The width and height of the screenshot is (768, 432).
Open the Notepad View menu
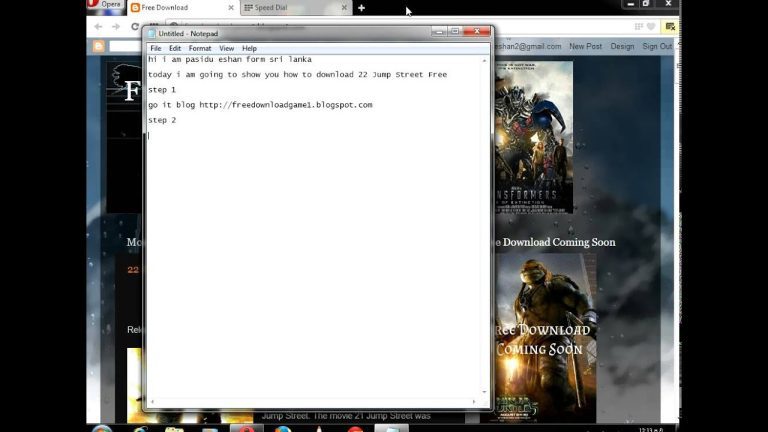pyautogui.click(x=226, y=48)
